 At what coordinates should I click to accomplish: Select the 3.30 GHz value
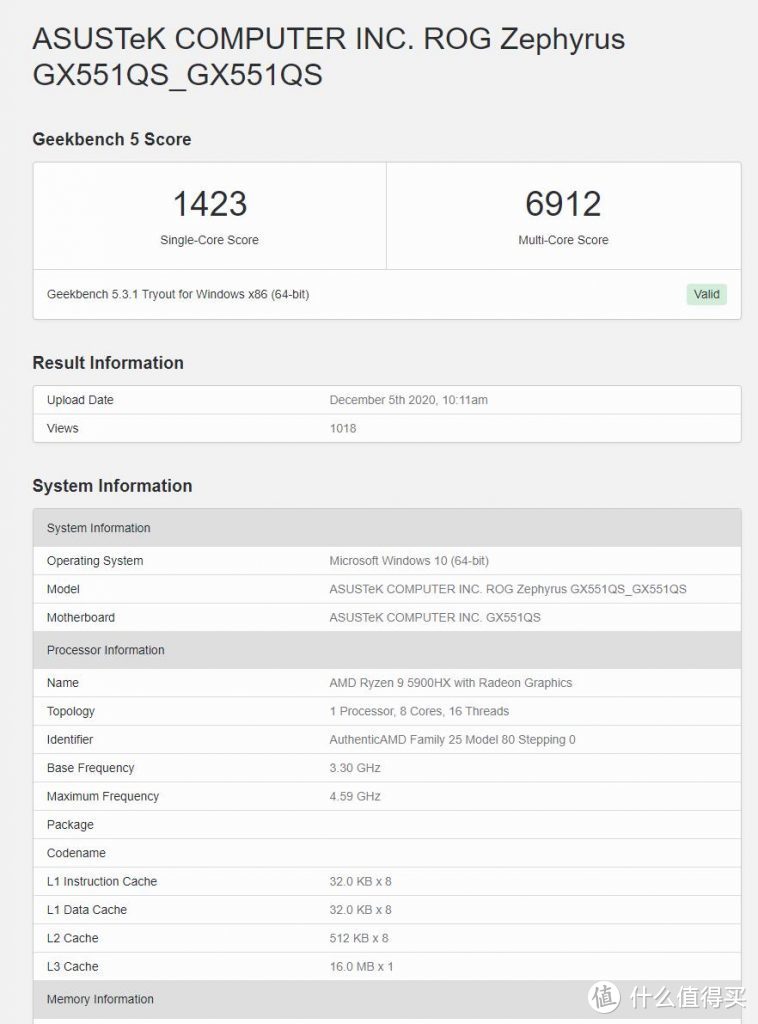click(355, 768)
